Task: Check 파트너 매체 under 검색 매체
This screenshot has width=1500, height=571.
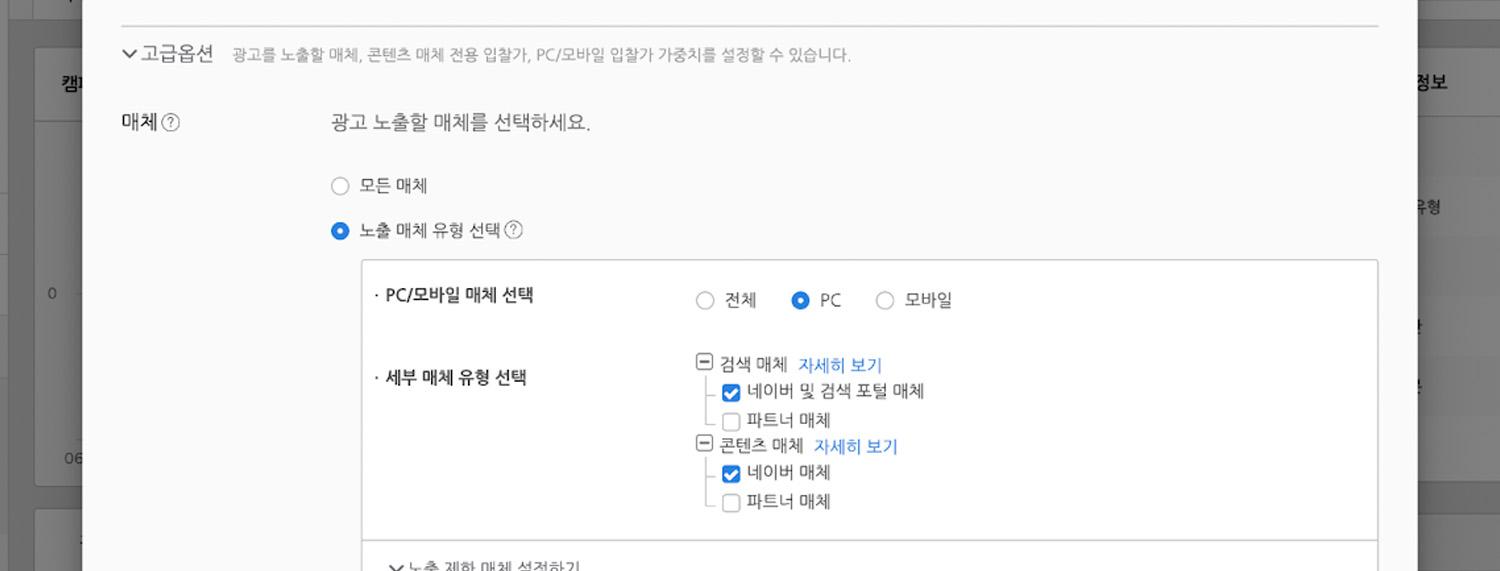Action: point(731,421)
